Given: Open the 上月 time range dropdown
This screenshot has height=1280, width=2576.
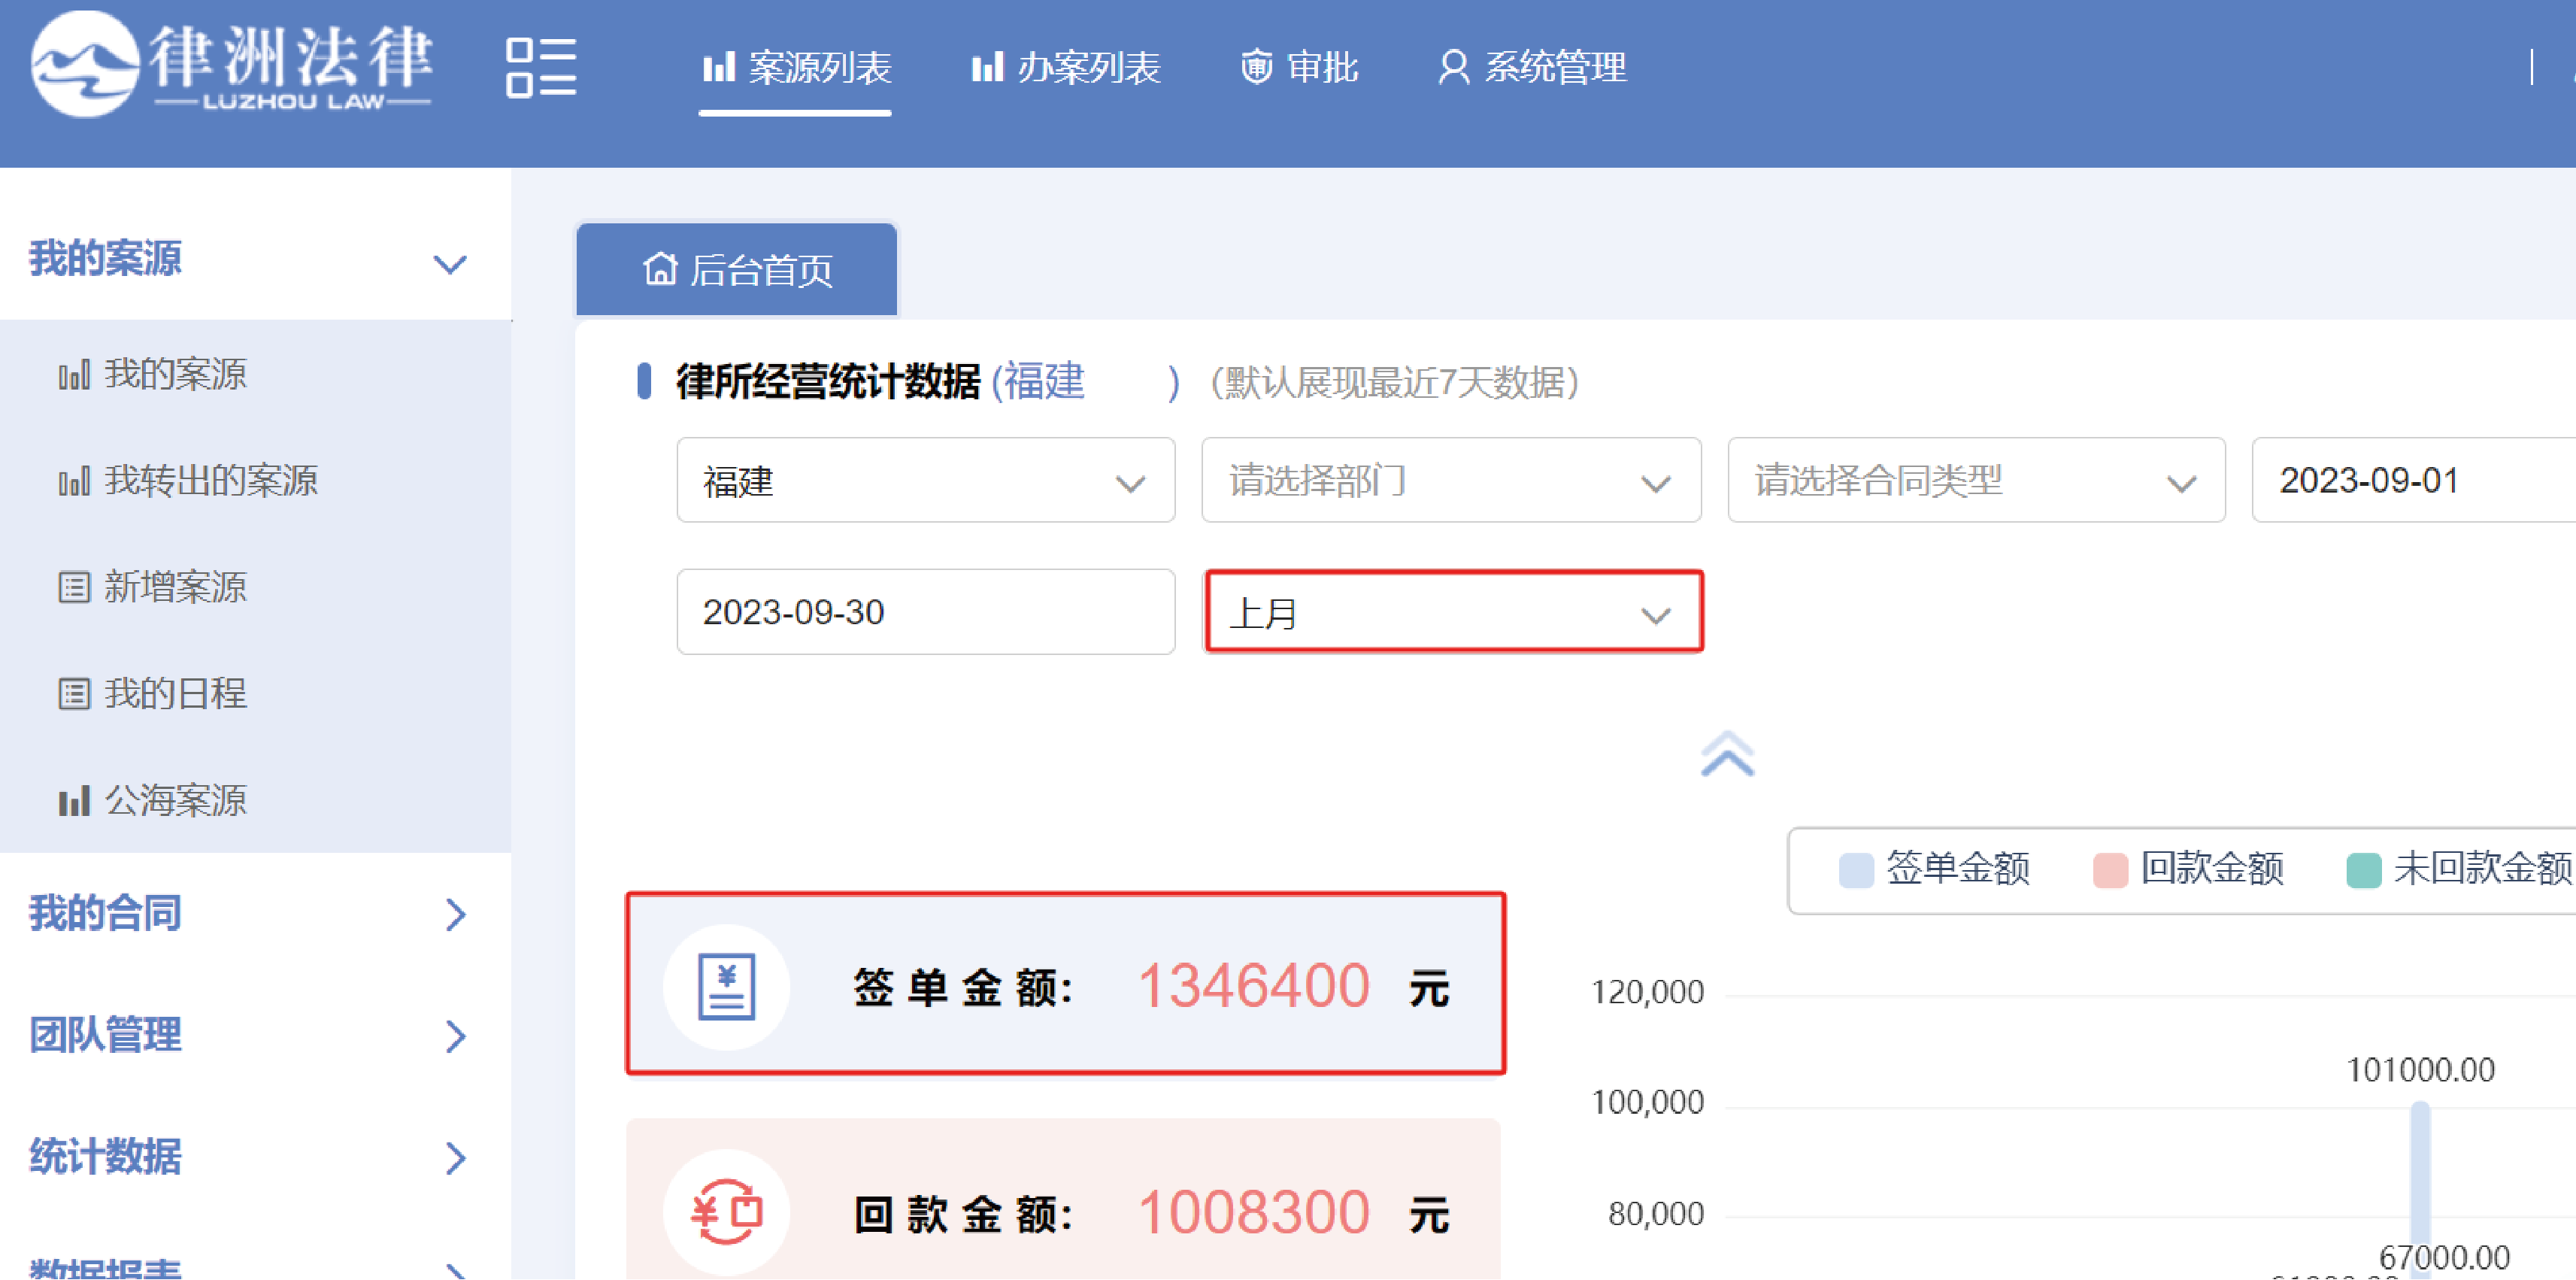Looking at the screenshot, I should (1453, 612).
